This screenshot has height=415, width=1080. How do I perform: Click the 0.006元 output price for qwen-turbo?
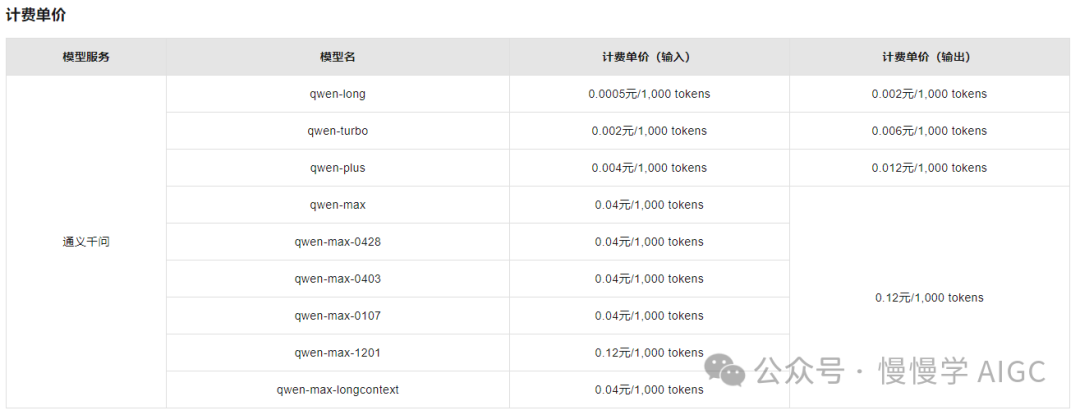(928, 131)
